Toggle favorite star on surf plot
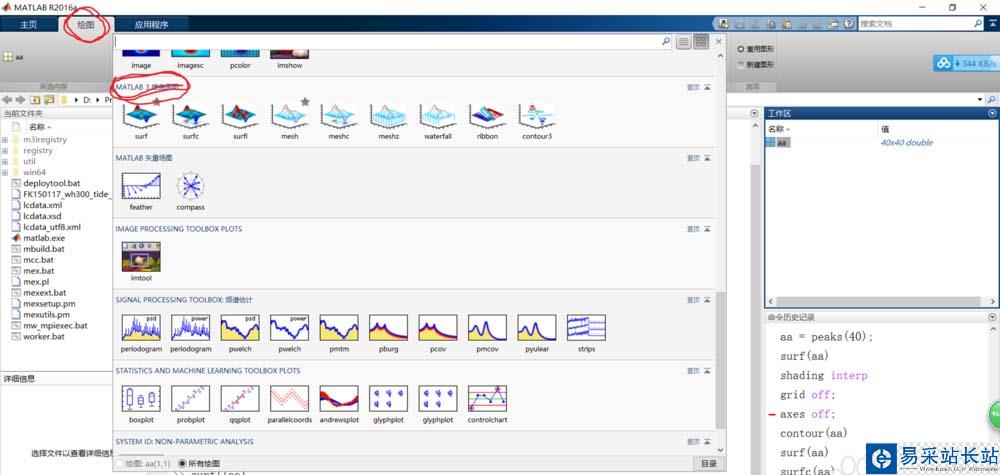The height and width of the screenshot is (475, 1000). coord(156,101)
